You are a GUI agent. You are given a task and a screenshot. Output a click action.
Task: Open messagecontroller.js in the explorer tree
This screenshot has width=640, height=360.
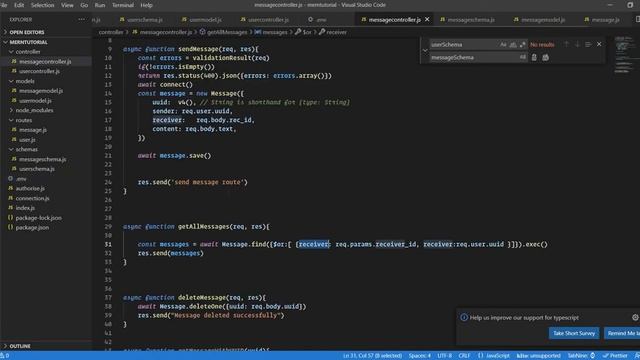[46, 62]
